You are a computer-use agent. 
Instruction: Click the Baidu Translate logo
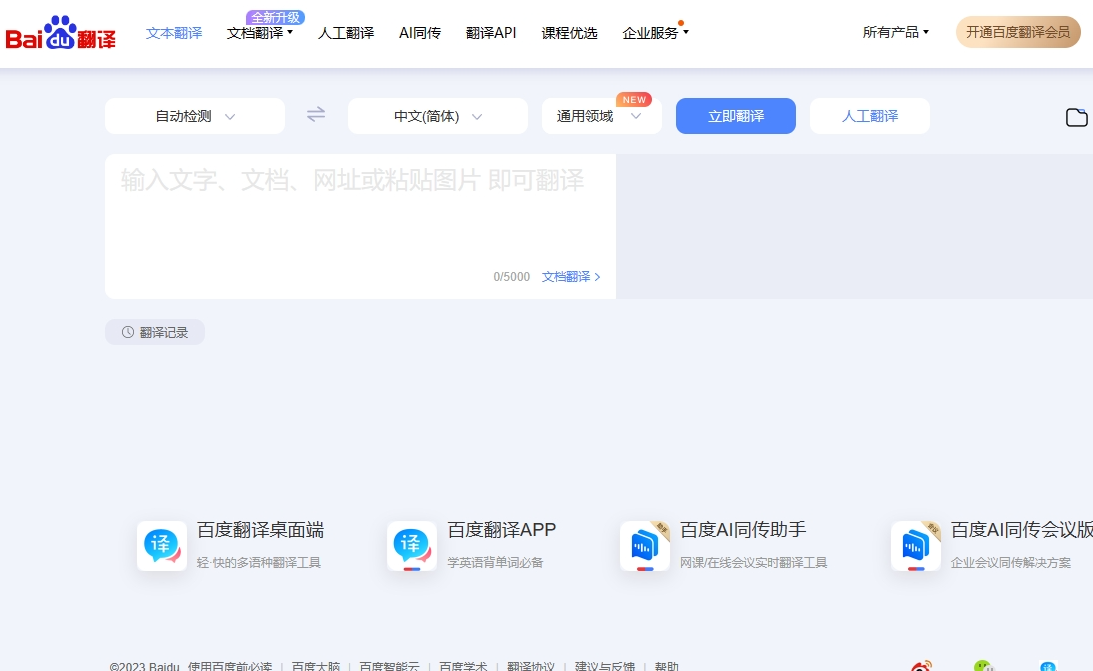[x=60, y=34]
